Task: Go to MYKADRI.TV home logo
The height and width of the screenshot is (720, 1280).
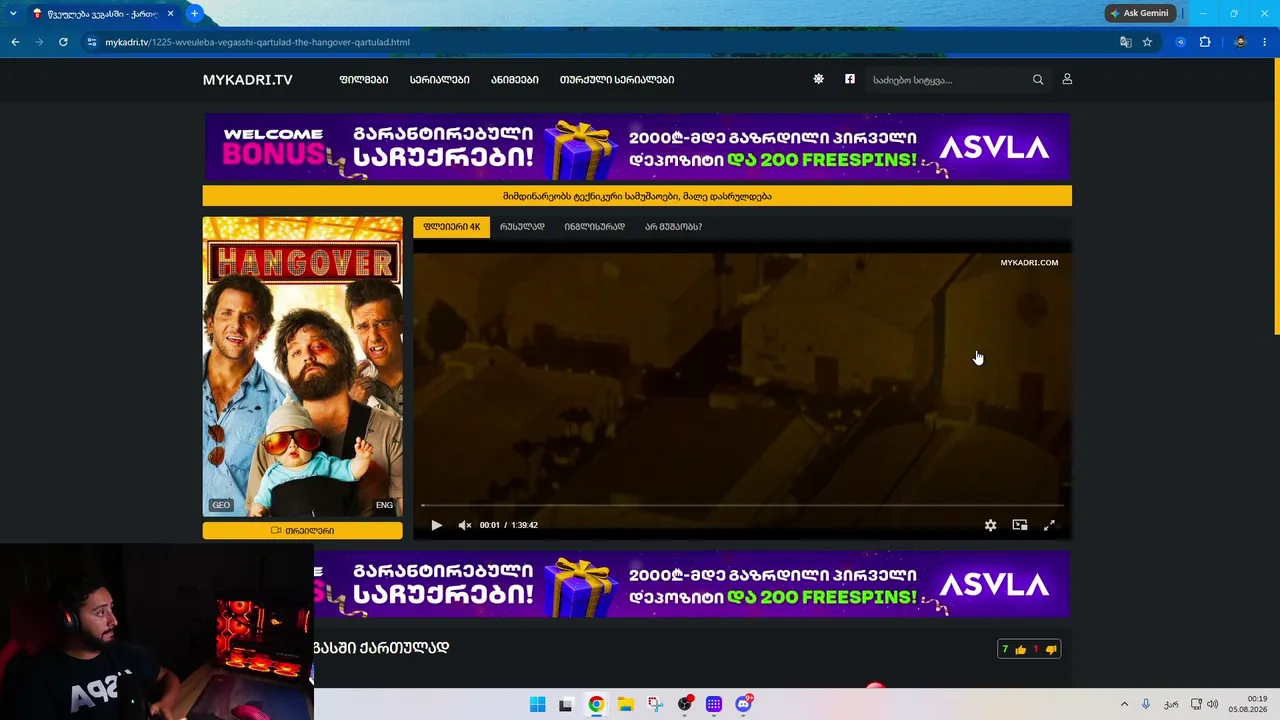Action: pos(248,80)
